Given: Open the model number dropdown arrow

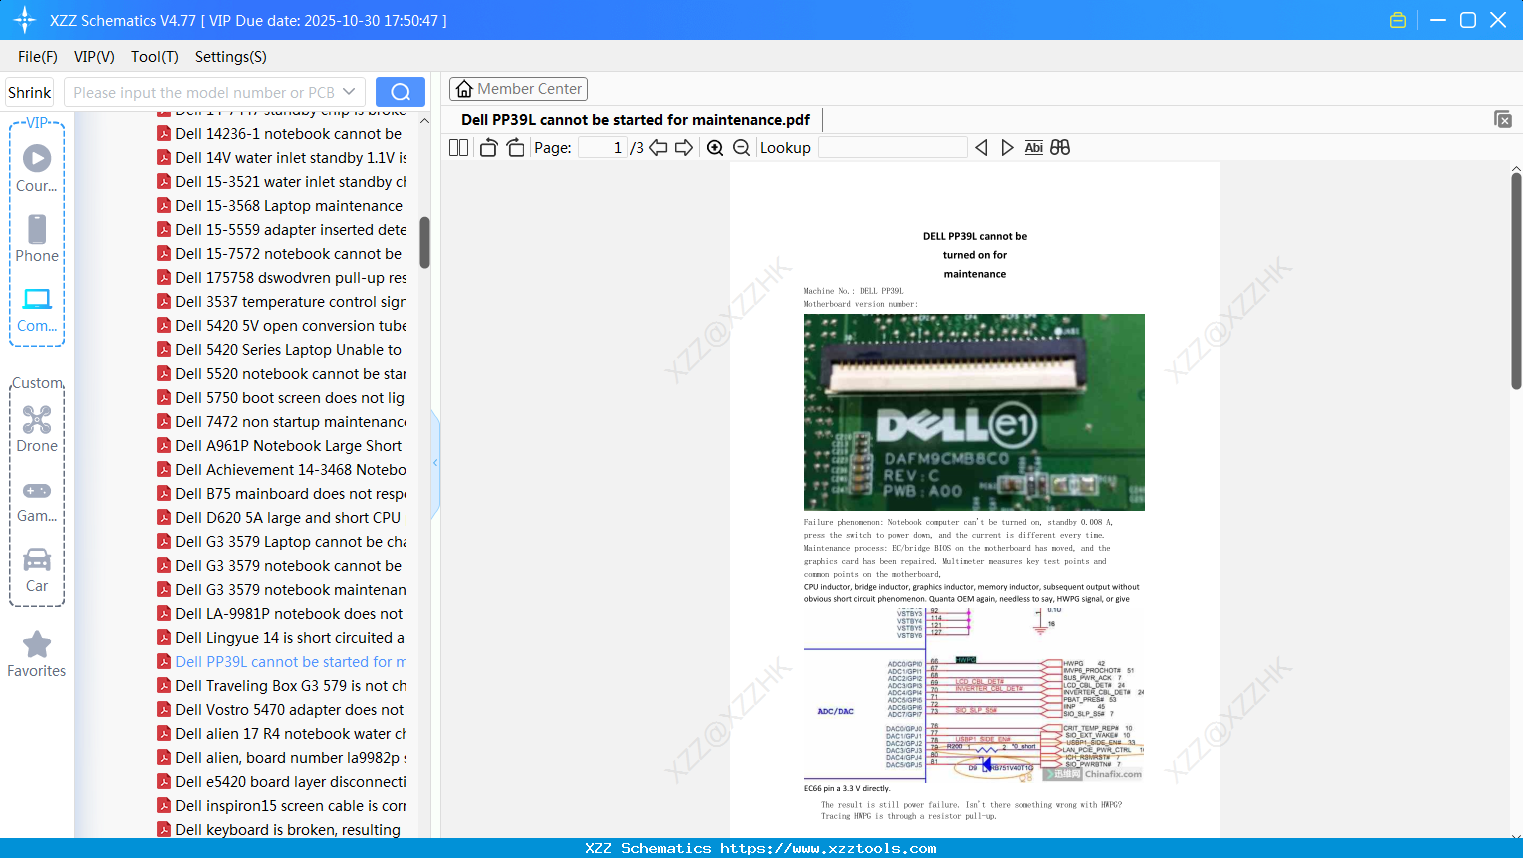Looking at the screenshot, I should [x=349, y=92].
